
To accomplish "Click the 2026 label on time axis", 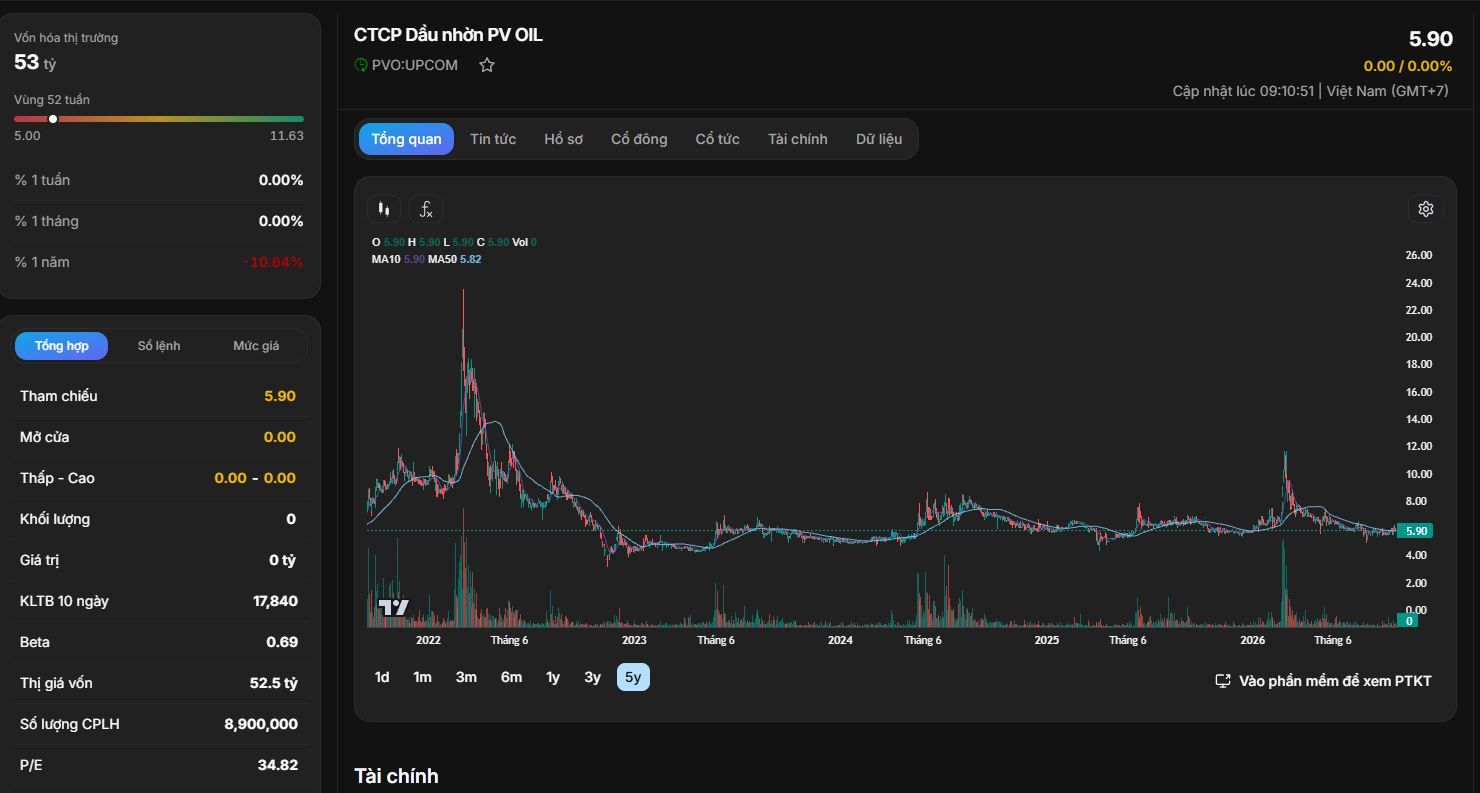I will click(1253, 640).
